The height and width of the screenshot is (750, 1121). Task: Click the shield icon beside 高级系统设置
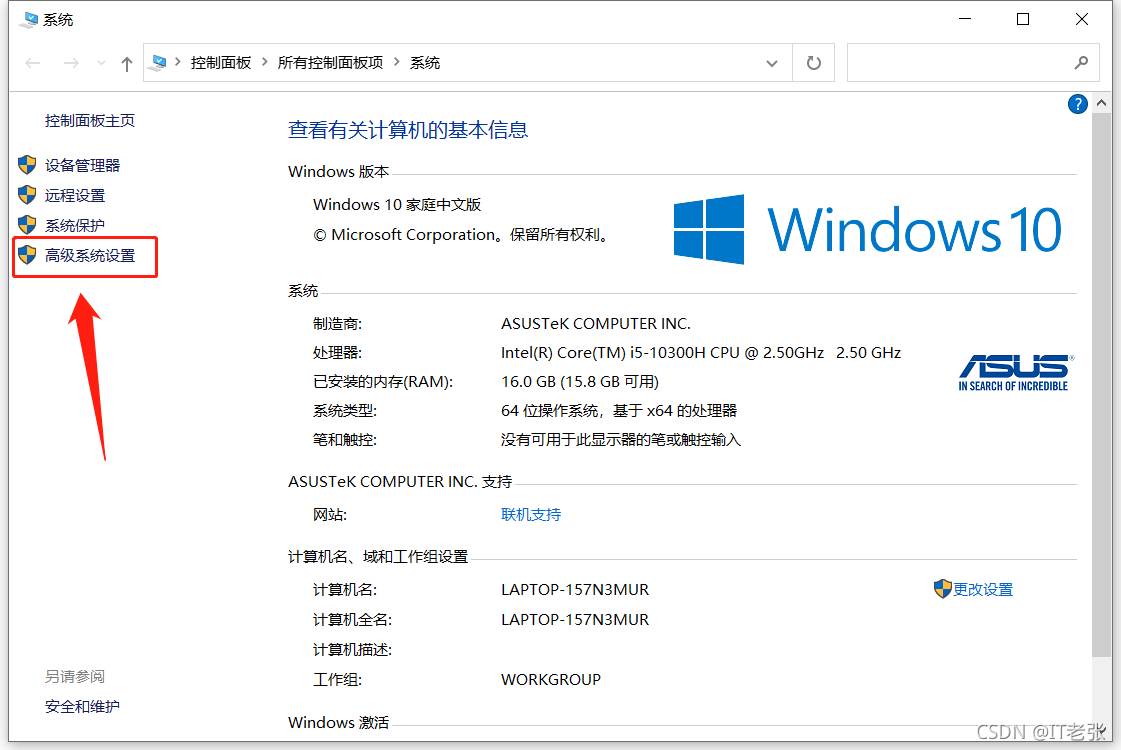click(27, 255)
